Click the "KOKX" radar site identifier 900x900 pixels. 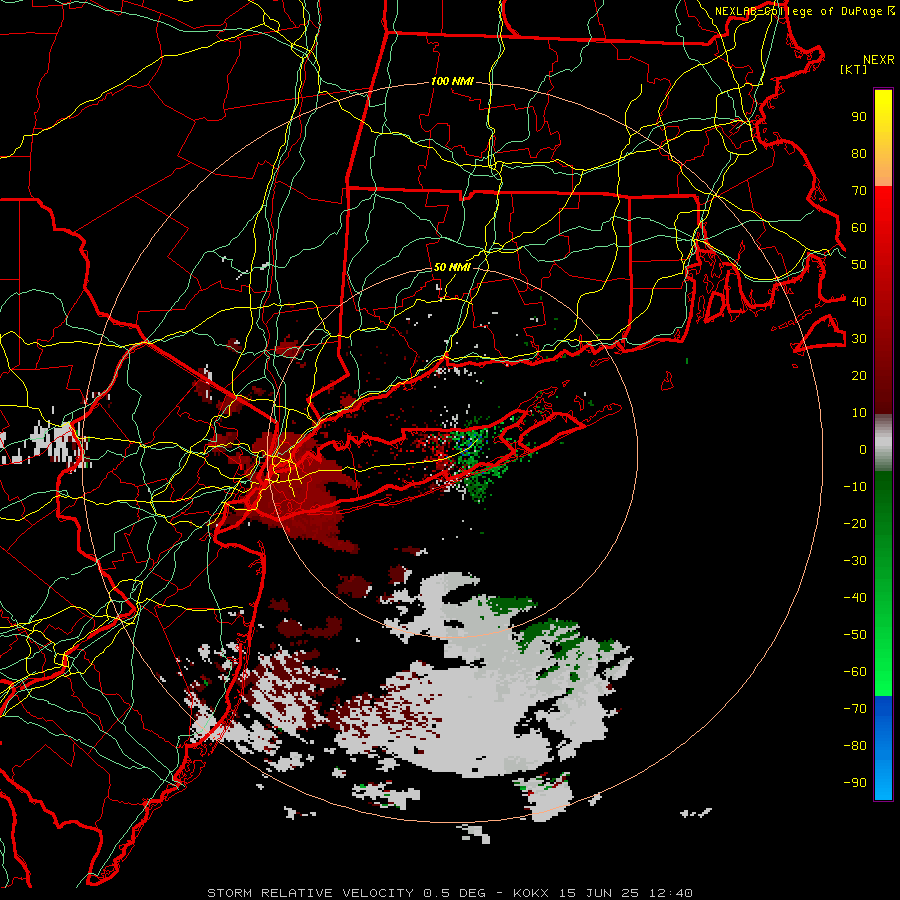click(531, 893)
